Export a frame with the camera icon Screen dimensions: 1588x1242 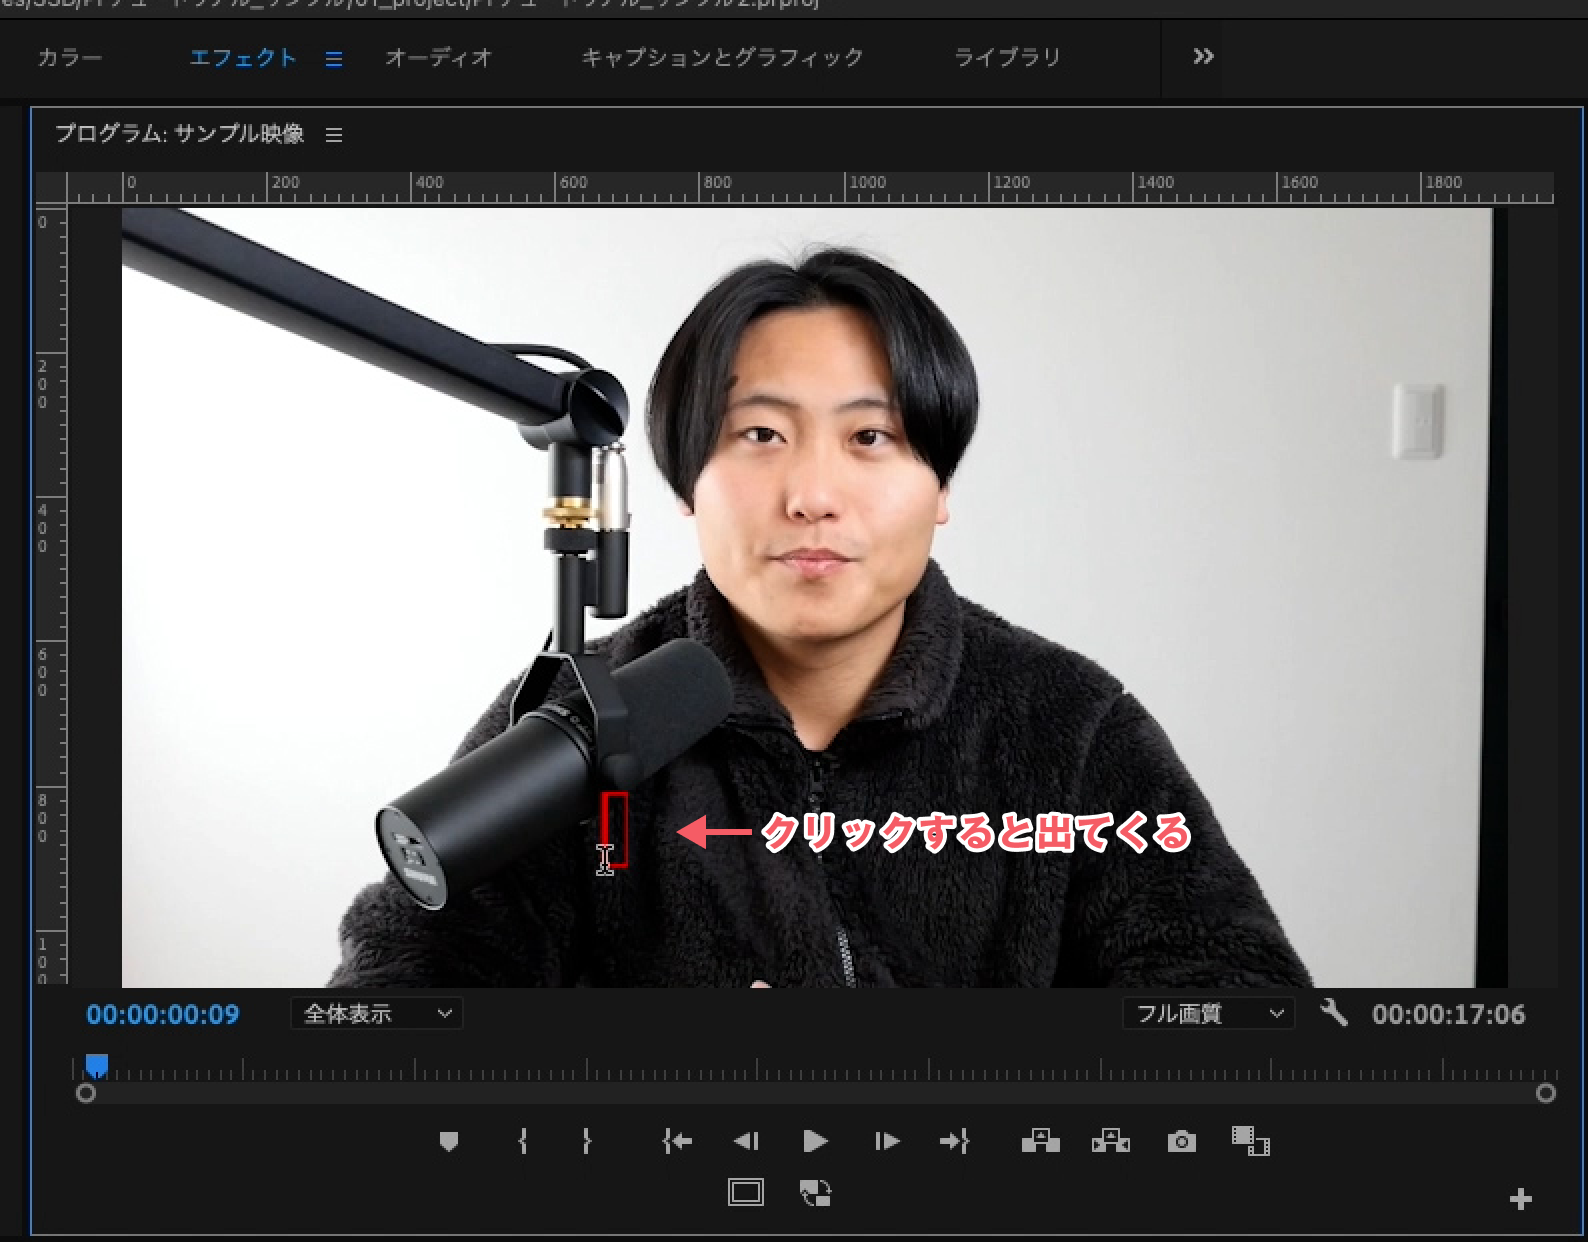[1182, 1141]
